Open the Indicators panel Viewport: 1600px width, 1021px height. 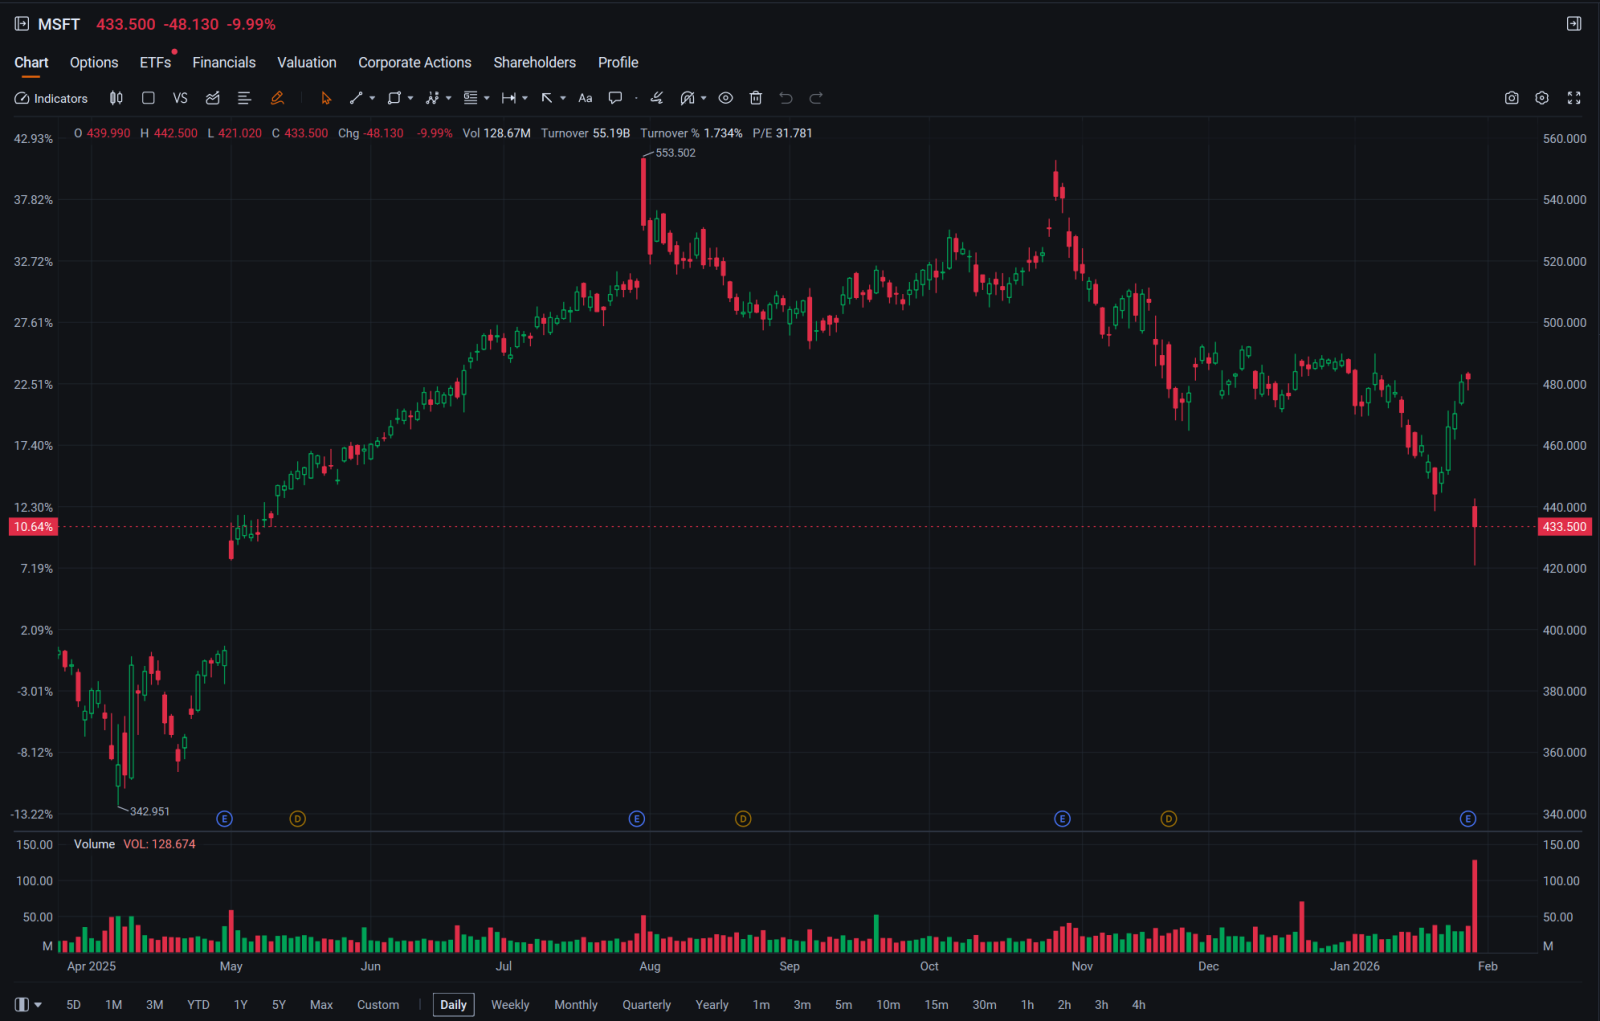(51, 98)
